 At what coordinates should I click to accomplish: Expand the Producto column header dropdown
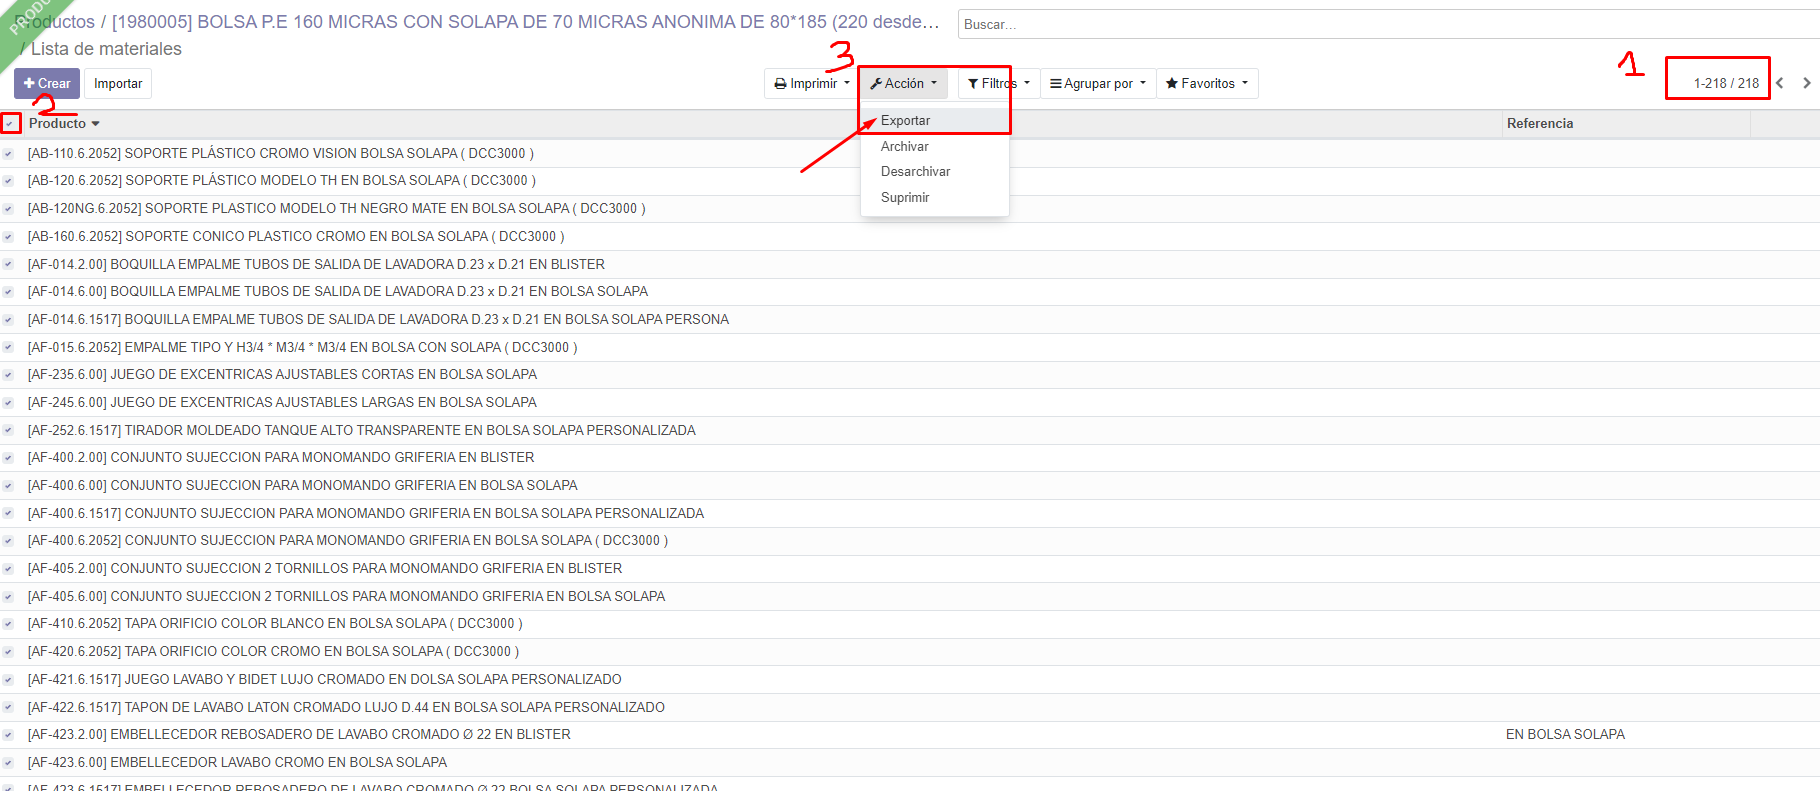(x=96, y=124)
